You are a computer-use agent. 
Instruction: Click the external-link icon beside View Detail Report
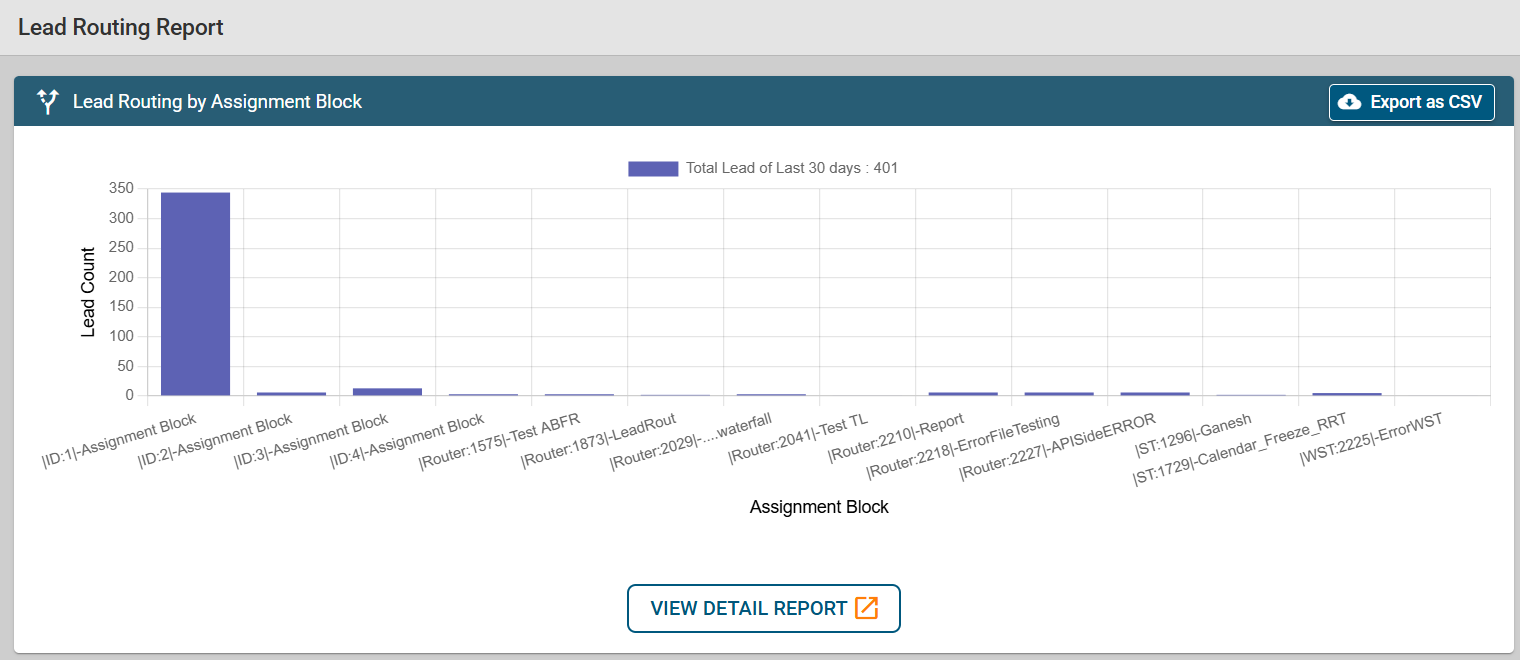[x=867, y=608]
